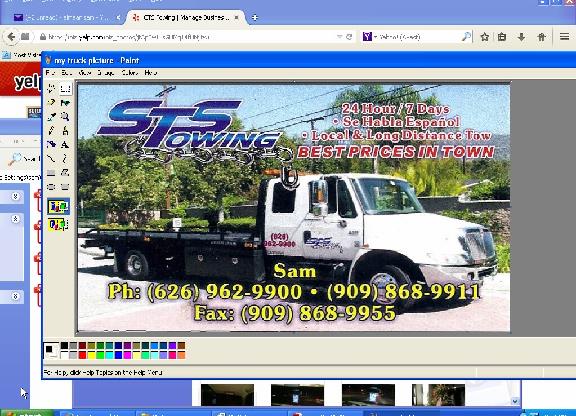Open Paint's Colors menu

tap(130, 73)
